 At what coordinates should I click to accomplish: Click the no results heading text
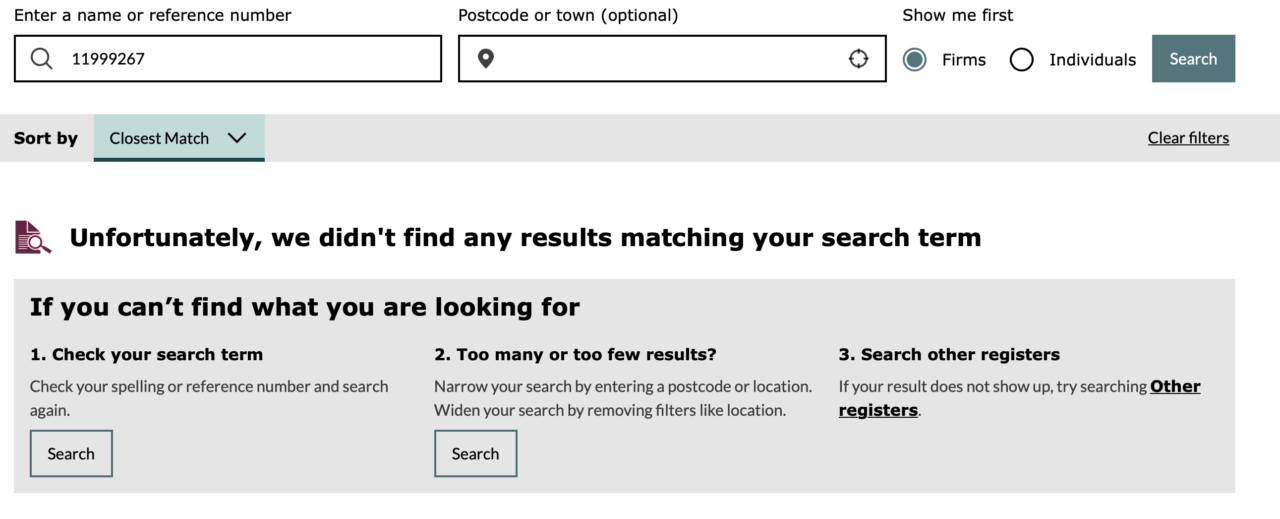tap(525, 238)
